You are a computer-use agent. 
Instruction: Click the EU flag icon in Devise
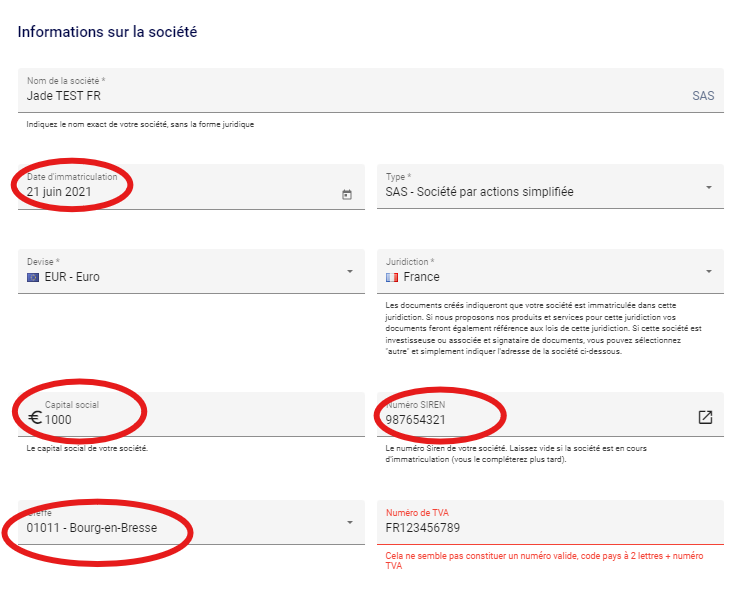tap(33, 277)
